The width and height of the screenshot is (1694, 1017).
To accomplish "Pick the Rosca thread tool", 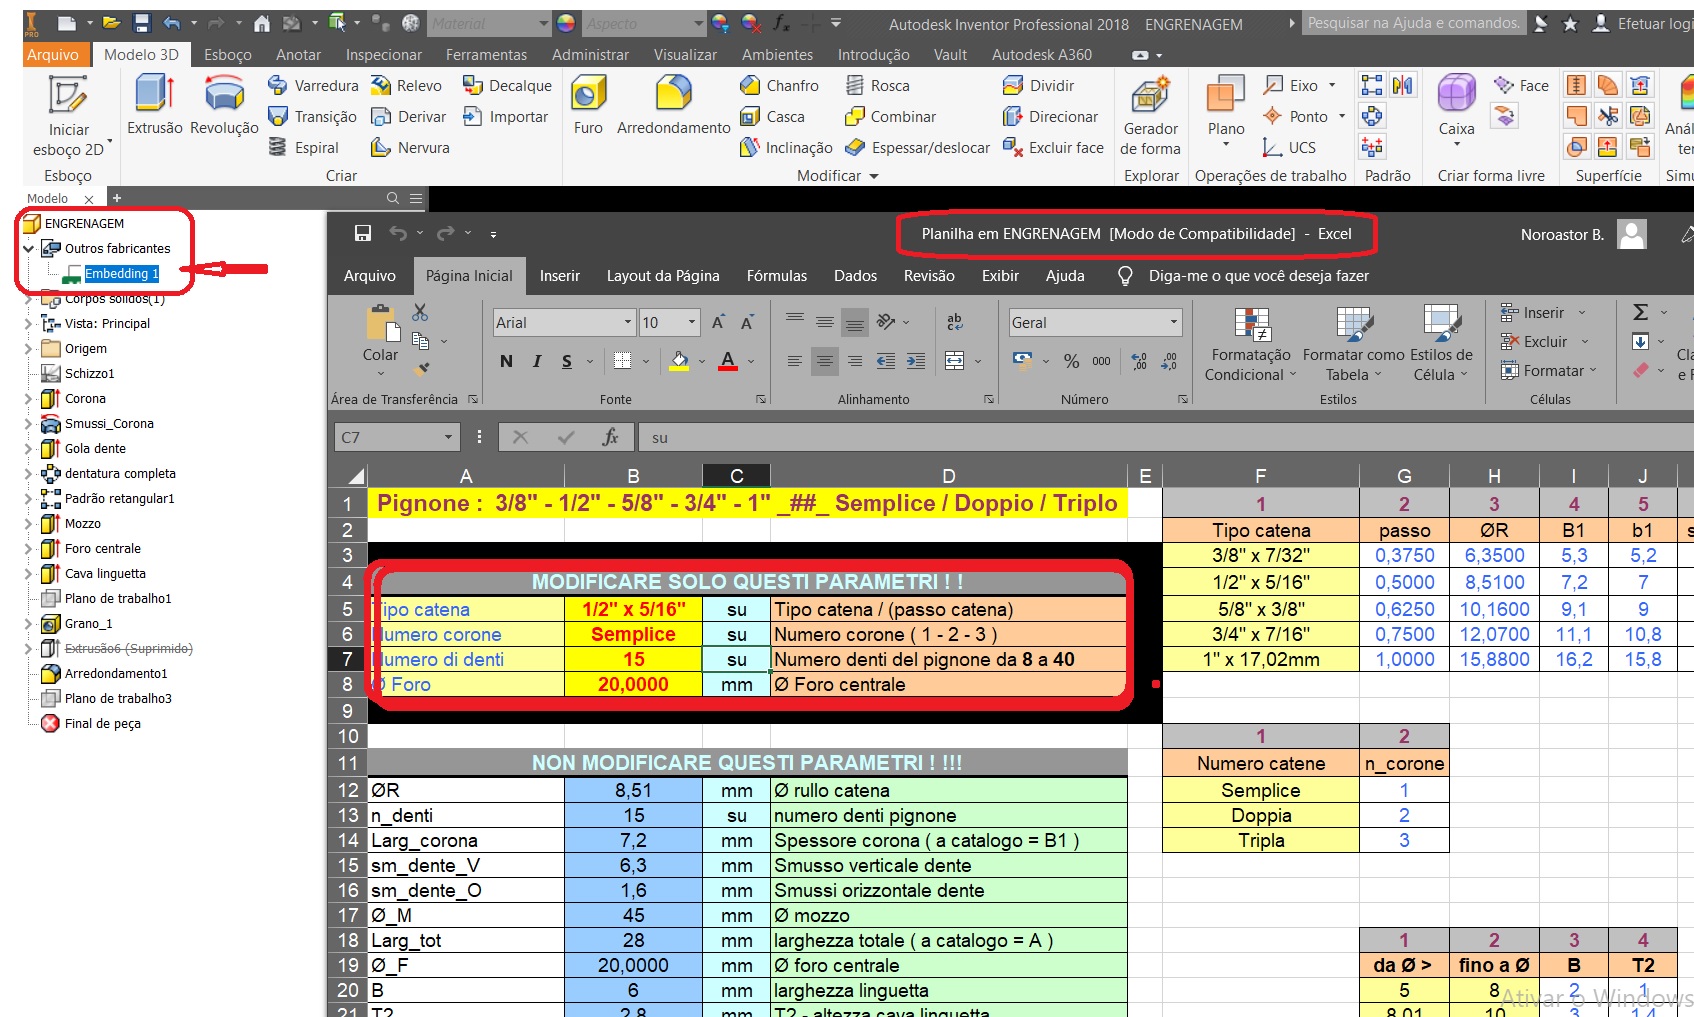I will pos(878,86).
